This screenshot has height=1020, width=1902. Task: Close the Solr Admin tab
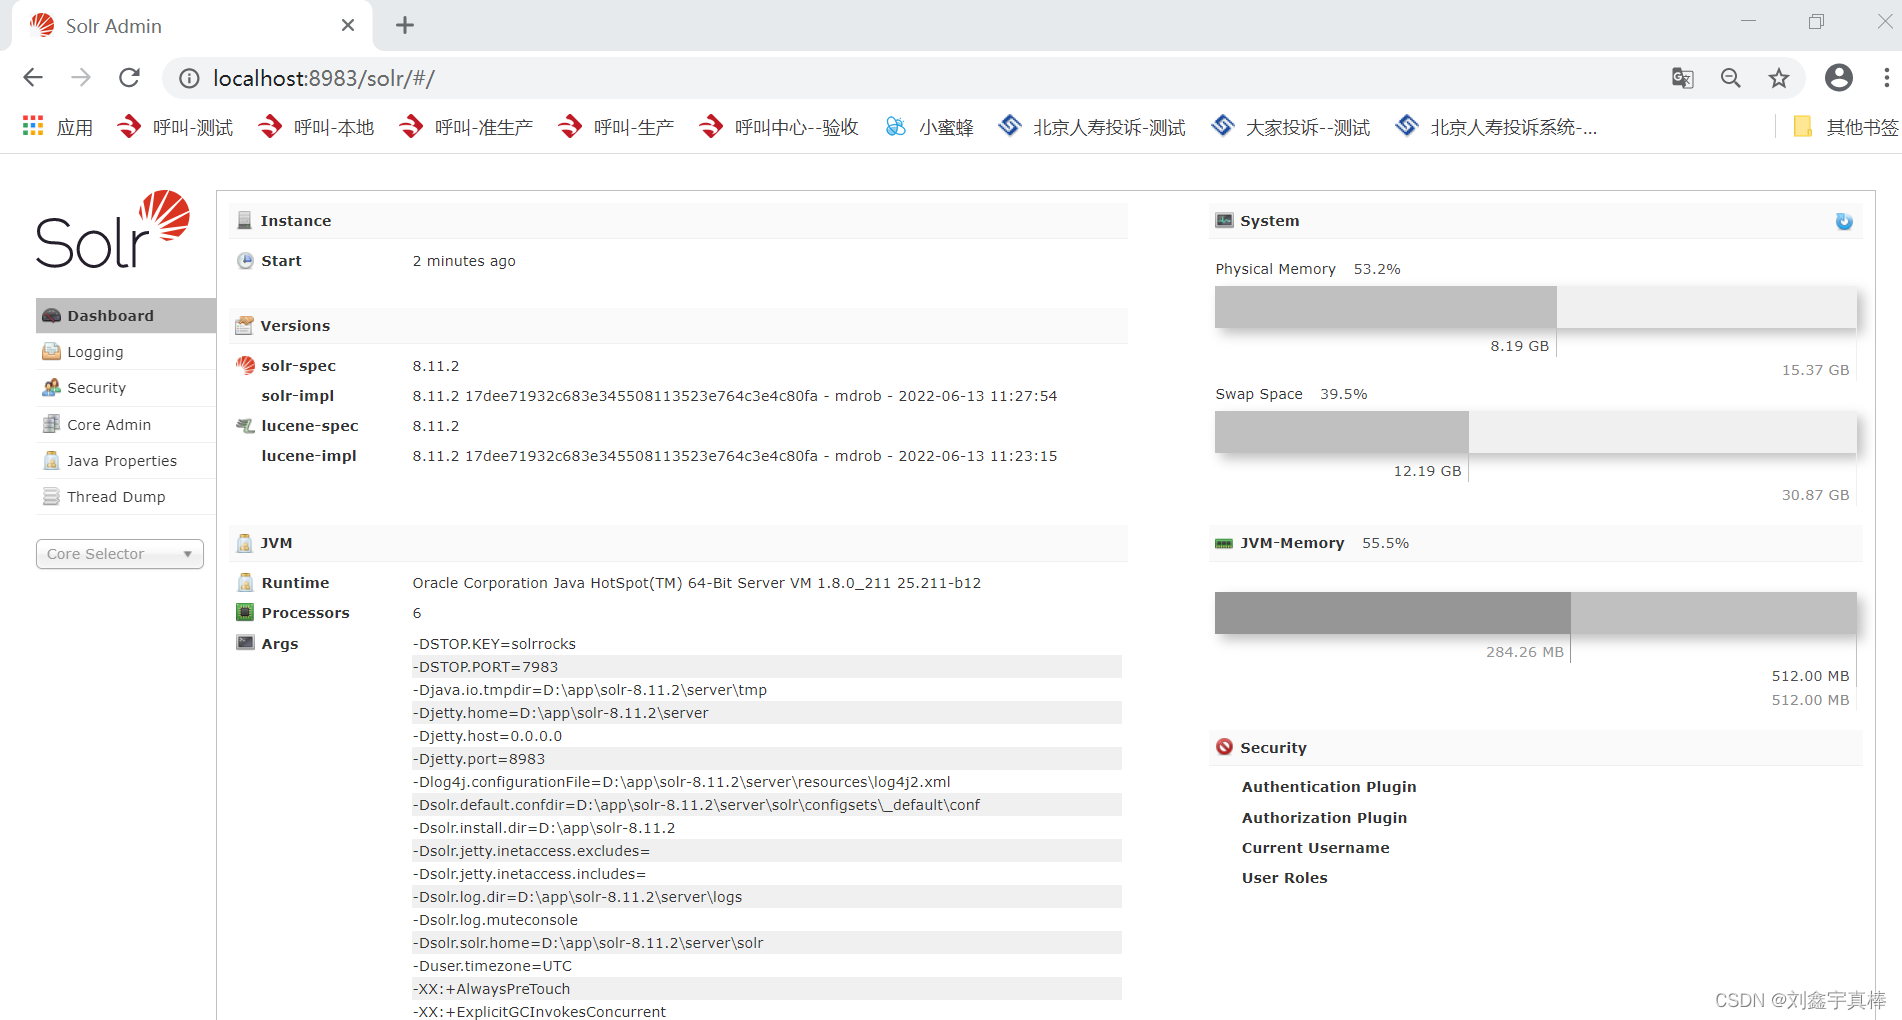point(348,25)
